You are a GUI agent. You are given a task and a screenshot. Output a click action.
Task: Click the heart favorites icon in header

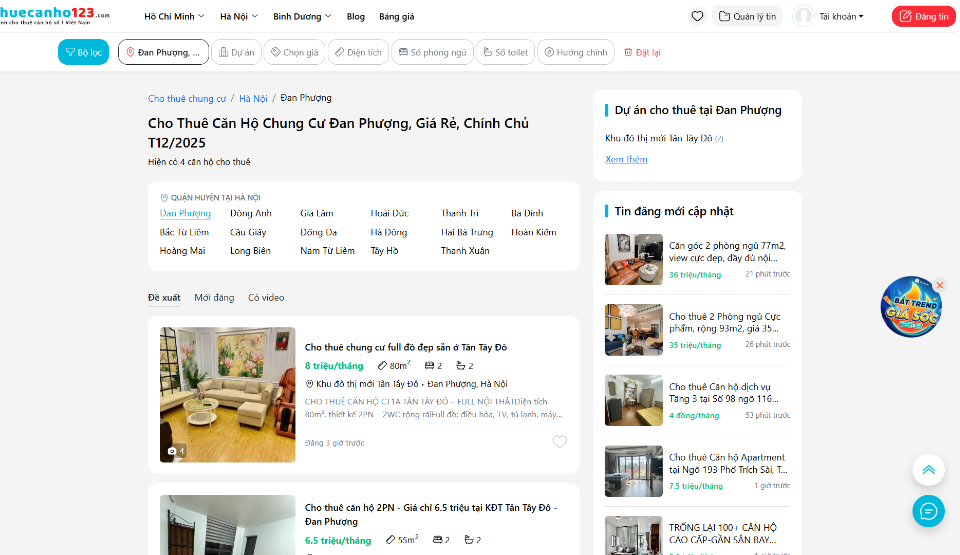click(x=697, y=16)
